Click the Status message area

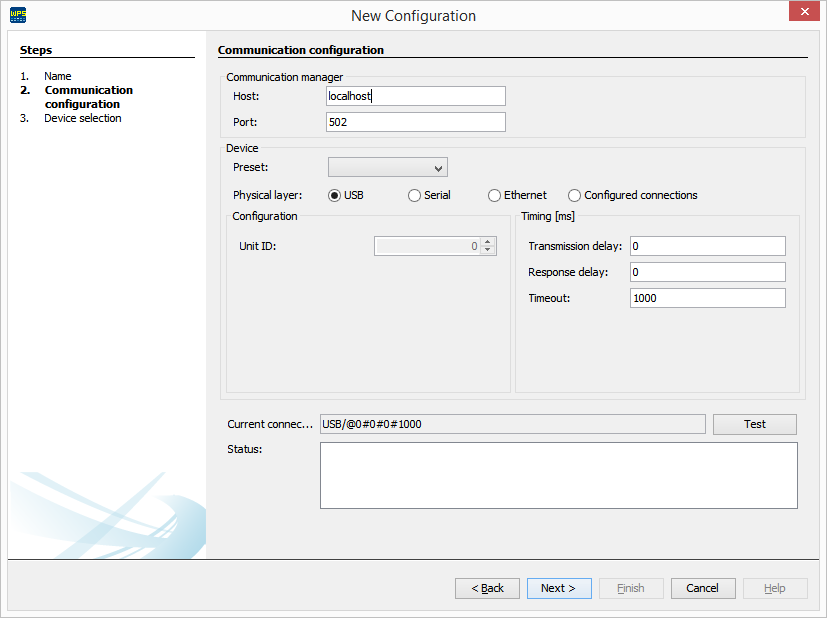[x=558, y=475]
